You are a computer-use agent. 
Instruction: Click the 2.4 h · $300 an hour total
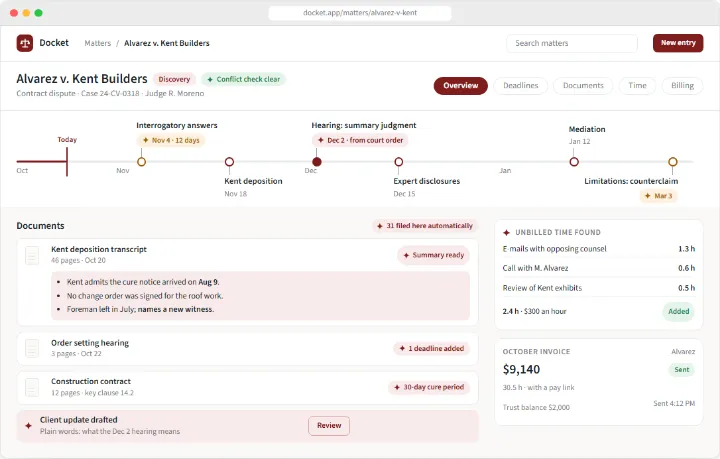click(534, 311)
